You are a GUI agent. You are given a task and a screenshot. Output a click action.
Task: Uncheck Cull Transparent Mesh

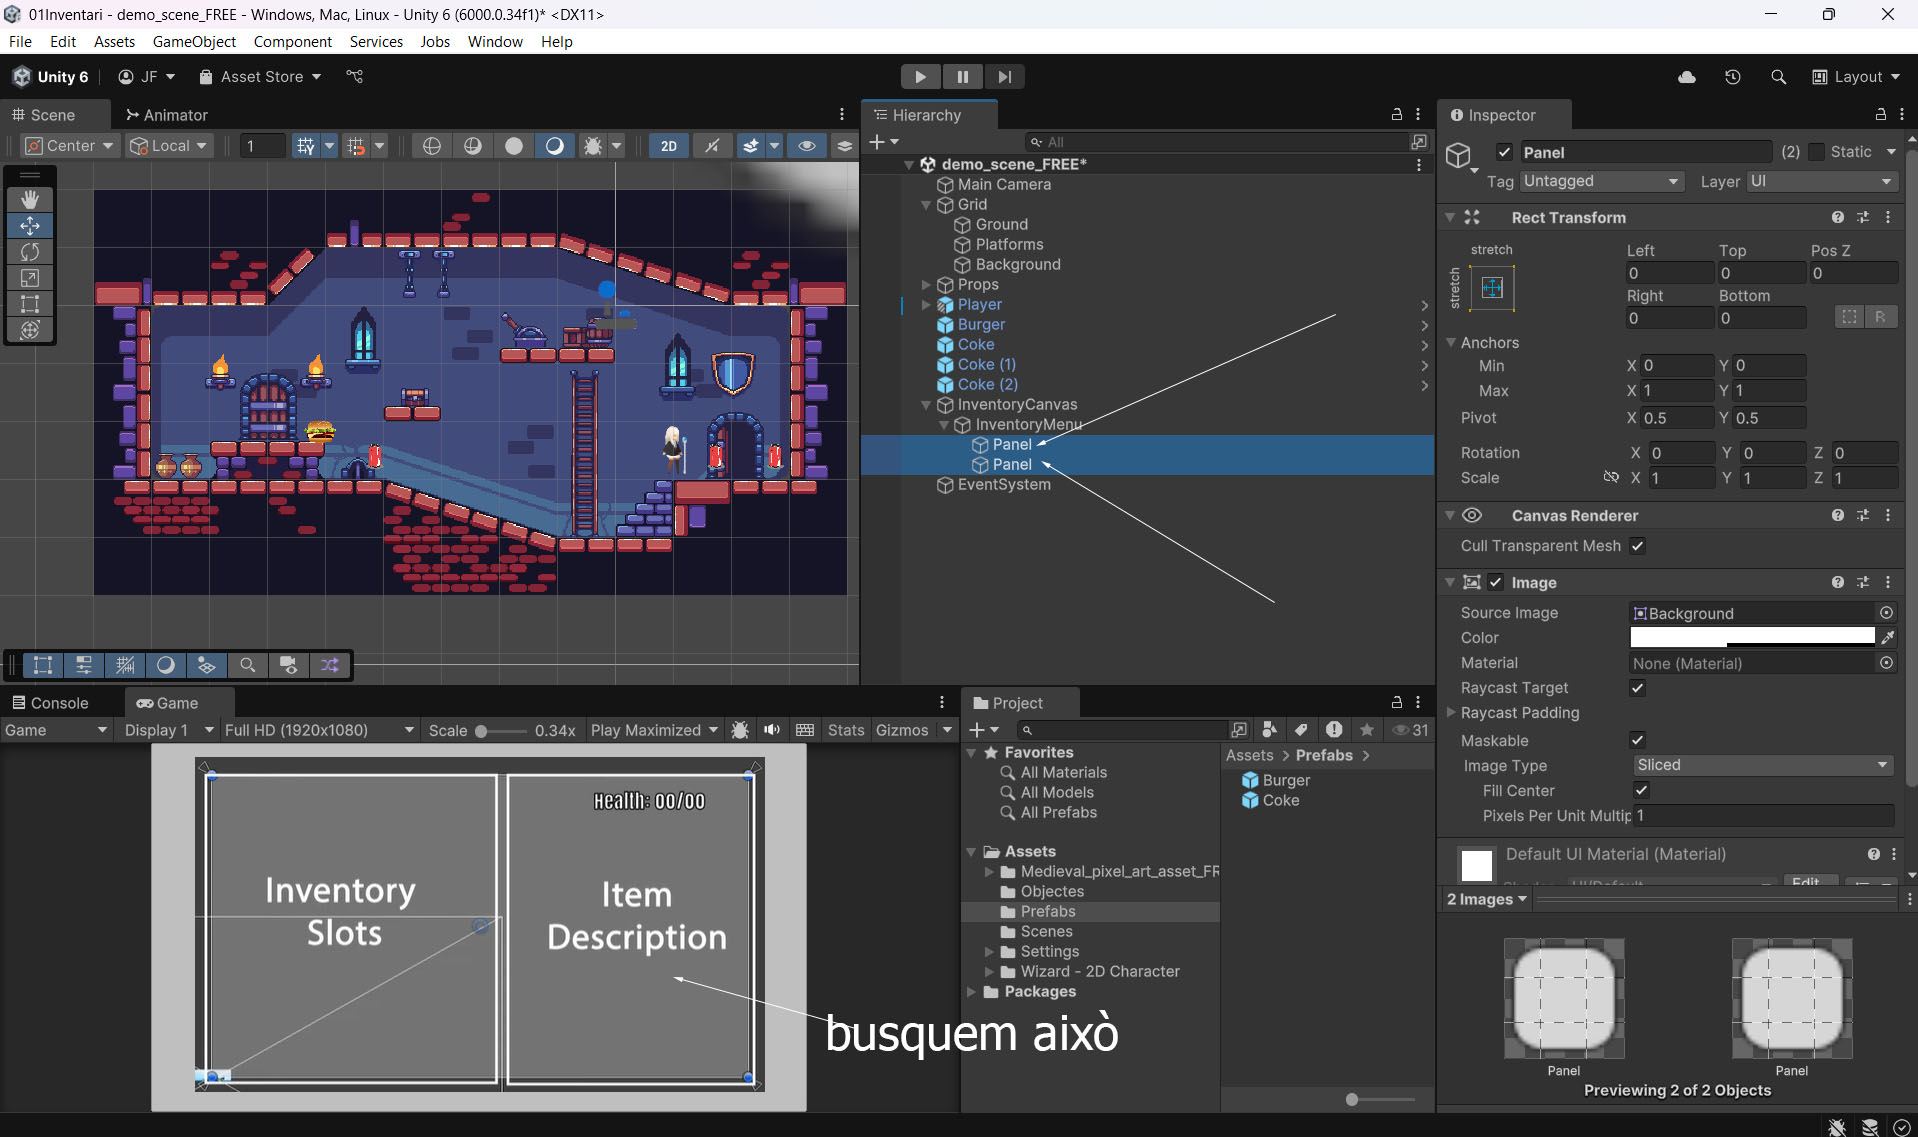pos(1637,546)
